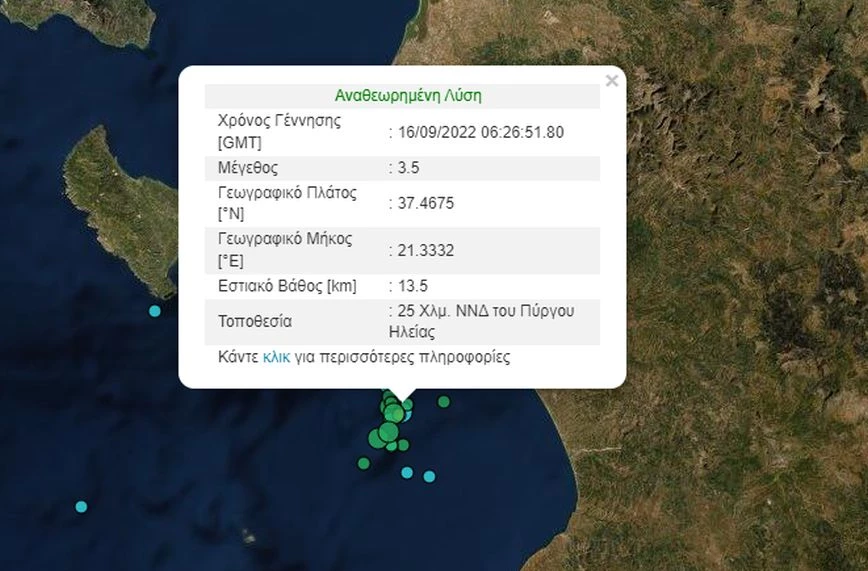The width and height of the screenshot is (868, 571).
Task: Close the earthquake info popup
Action: click(x=611, y=81)
